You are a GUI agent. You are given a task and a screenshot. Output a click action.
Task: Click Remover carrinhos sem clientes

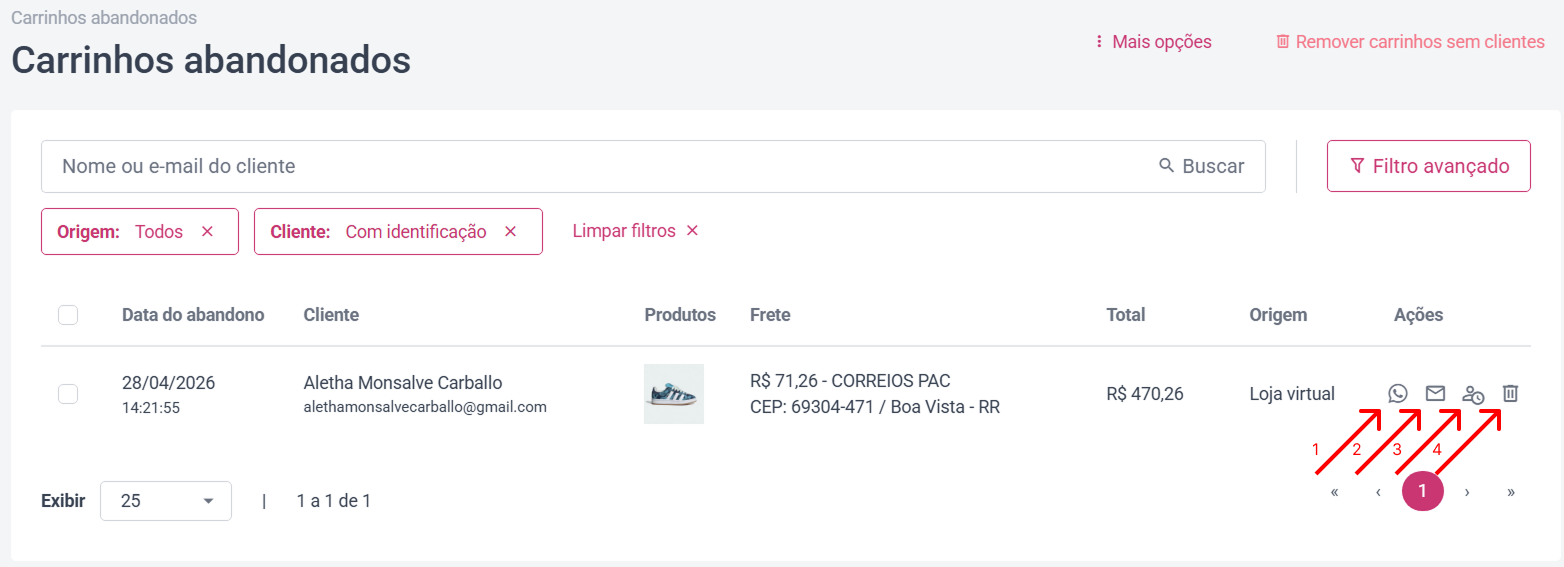(x=1410, y=42)
